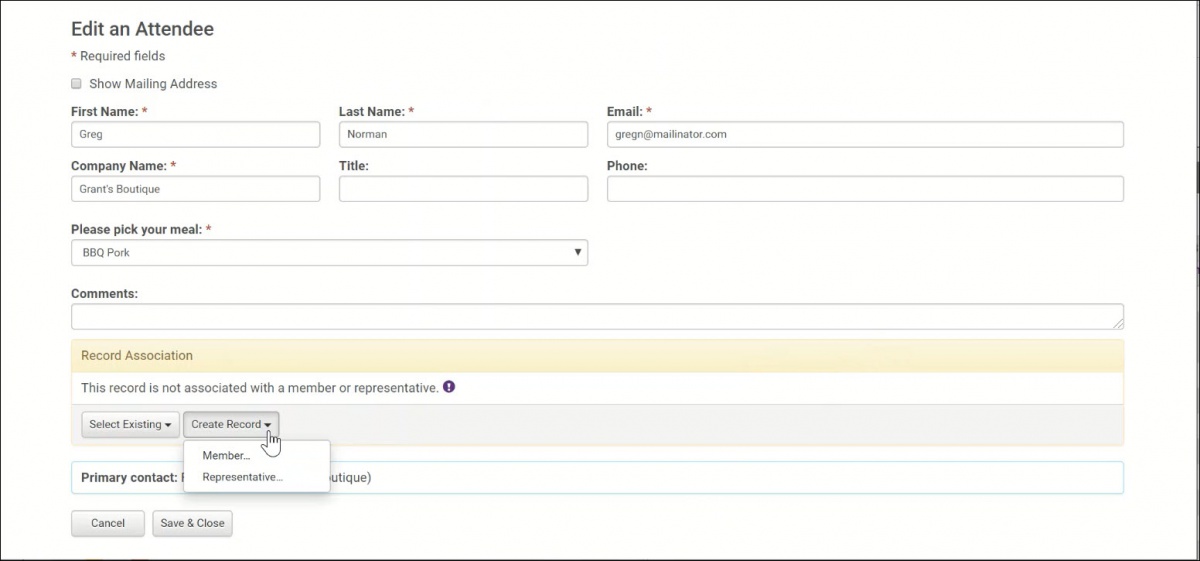Select the Company Name input field
This screenshot has height=561, width=1200.
(x=195, y=189)
